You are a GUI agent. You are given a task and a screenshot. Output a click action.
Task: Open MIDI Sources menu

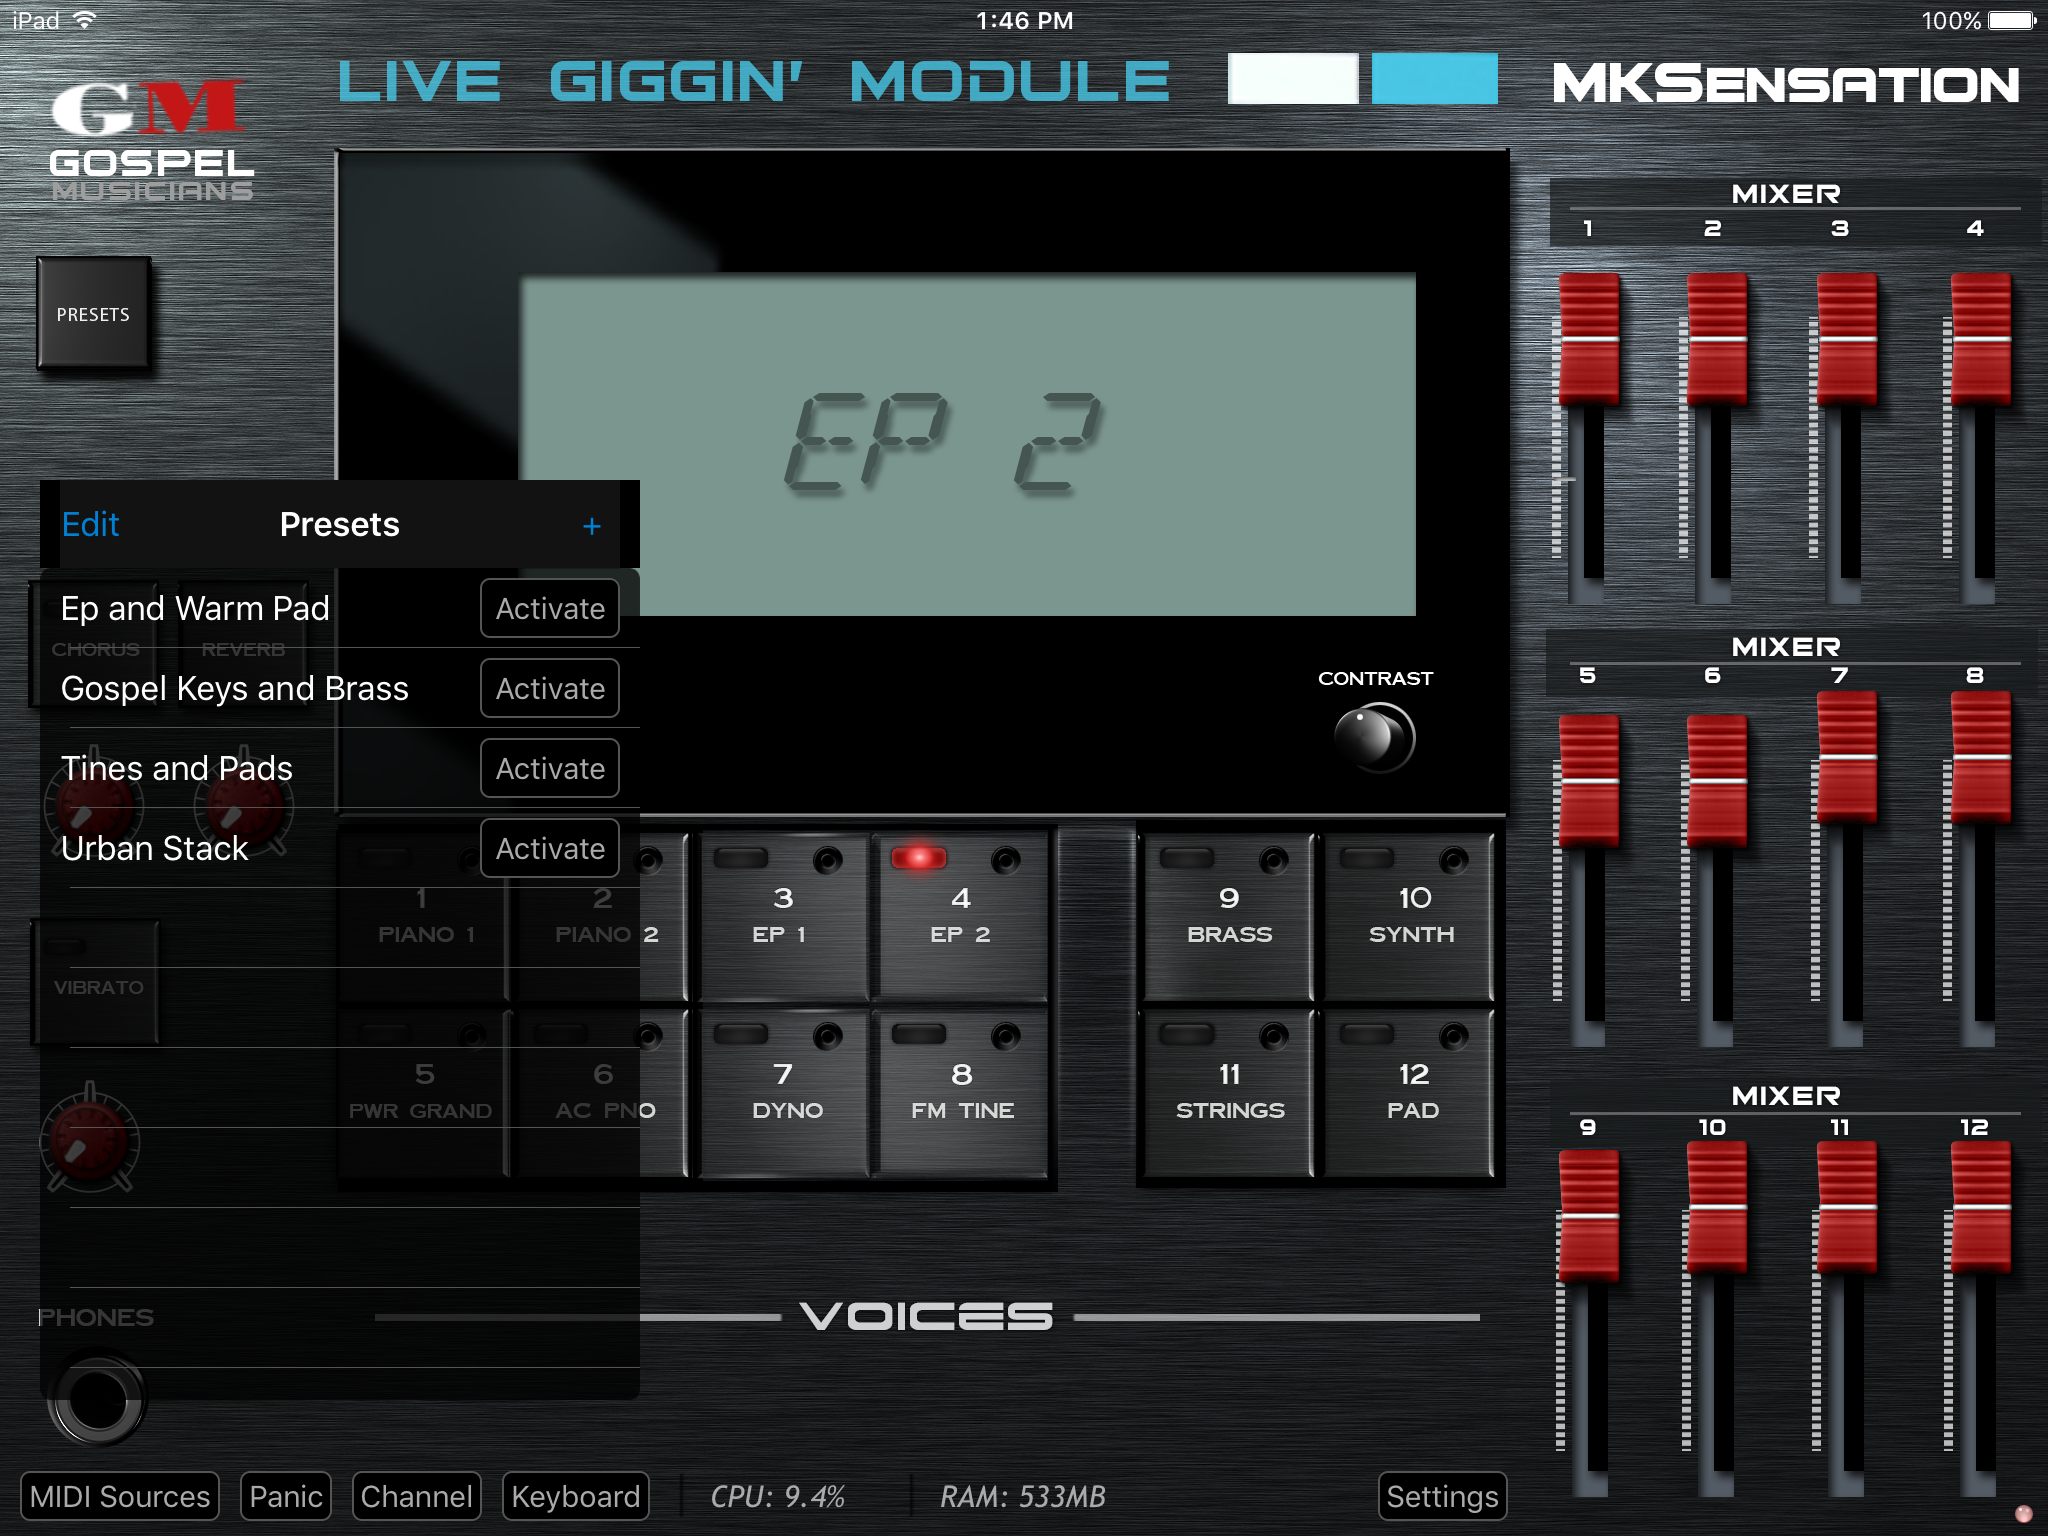pos(120,1496)
